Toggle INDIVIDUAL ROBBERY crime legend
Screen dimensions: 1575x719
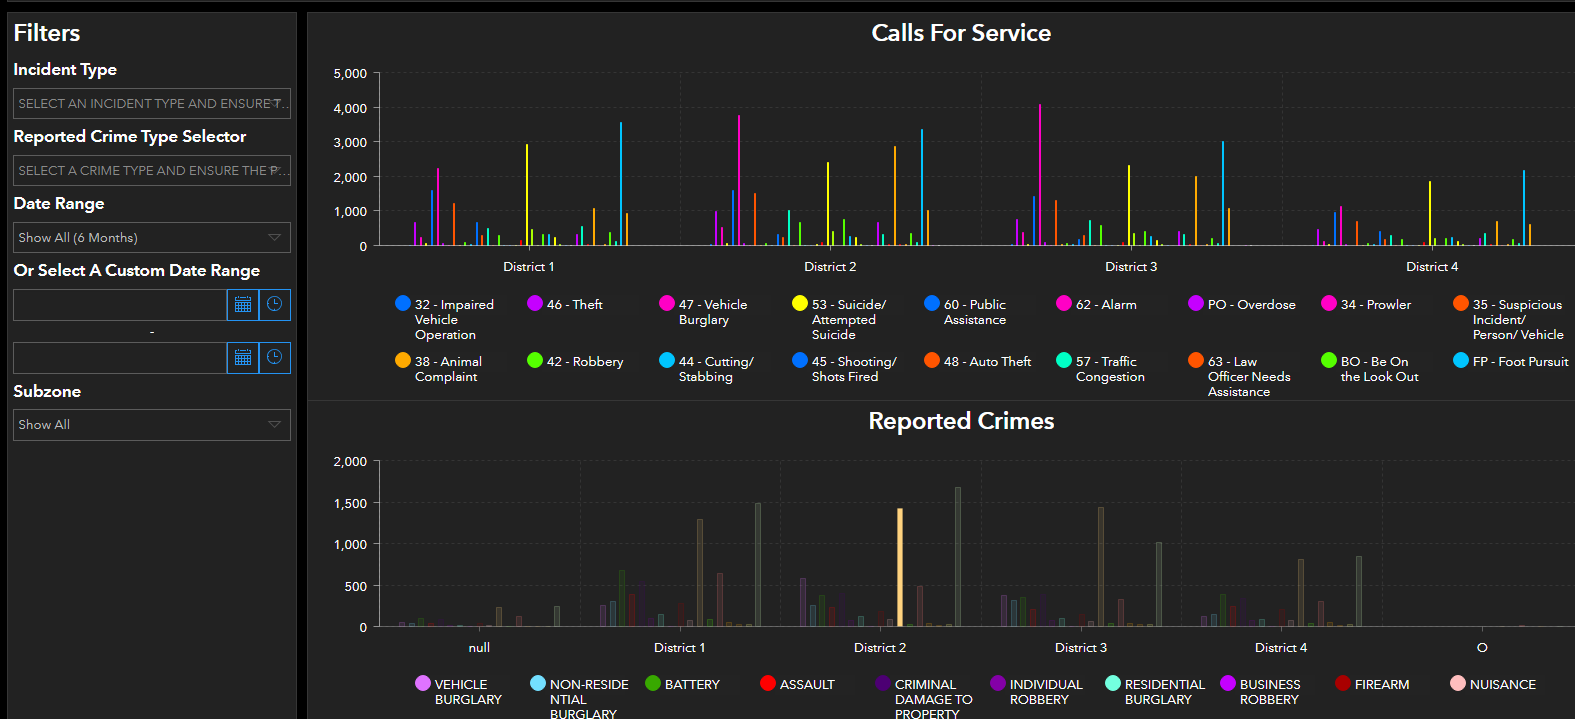[x=1037, y=691]
